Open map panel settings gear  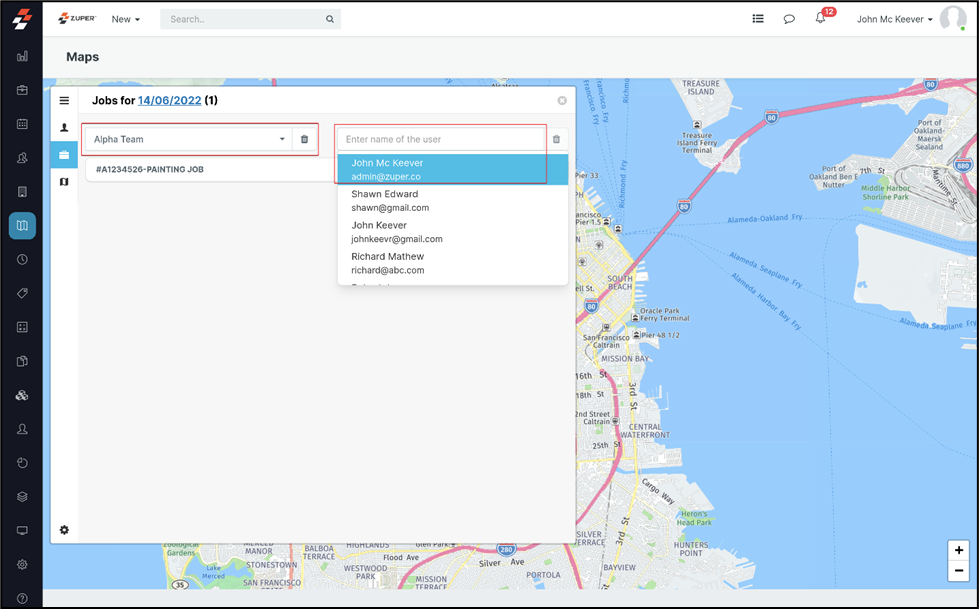click(64, 530)
